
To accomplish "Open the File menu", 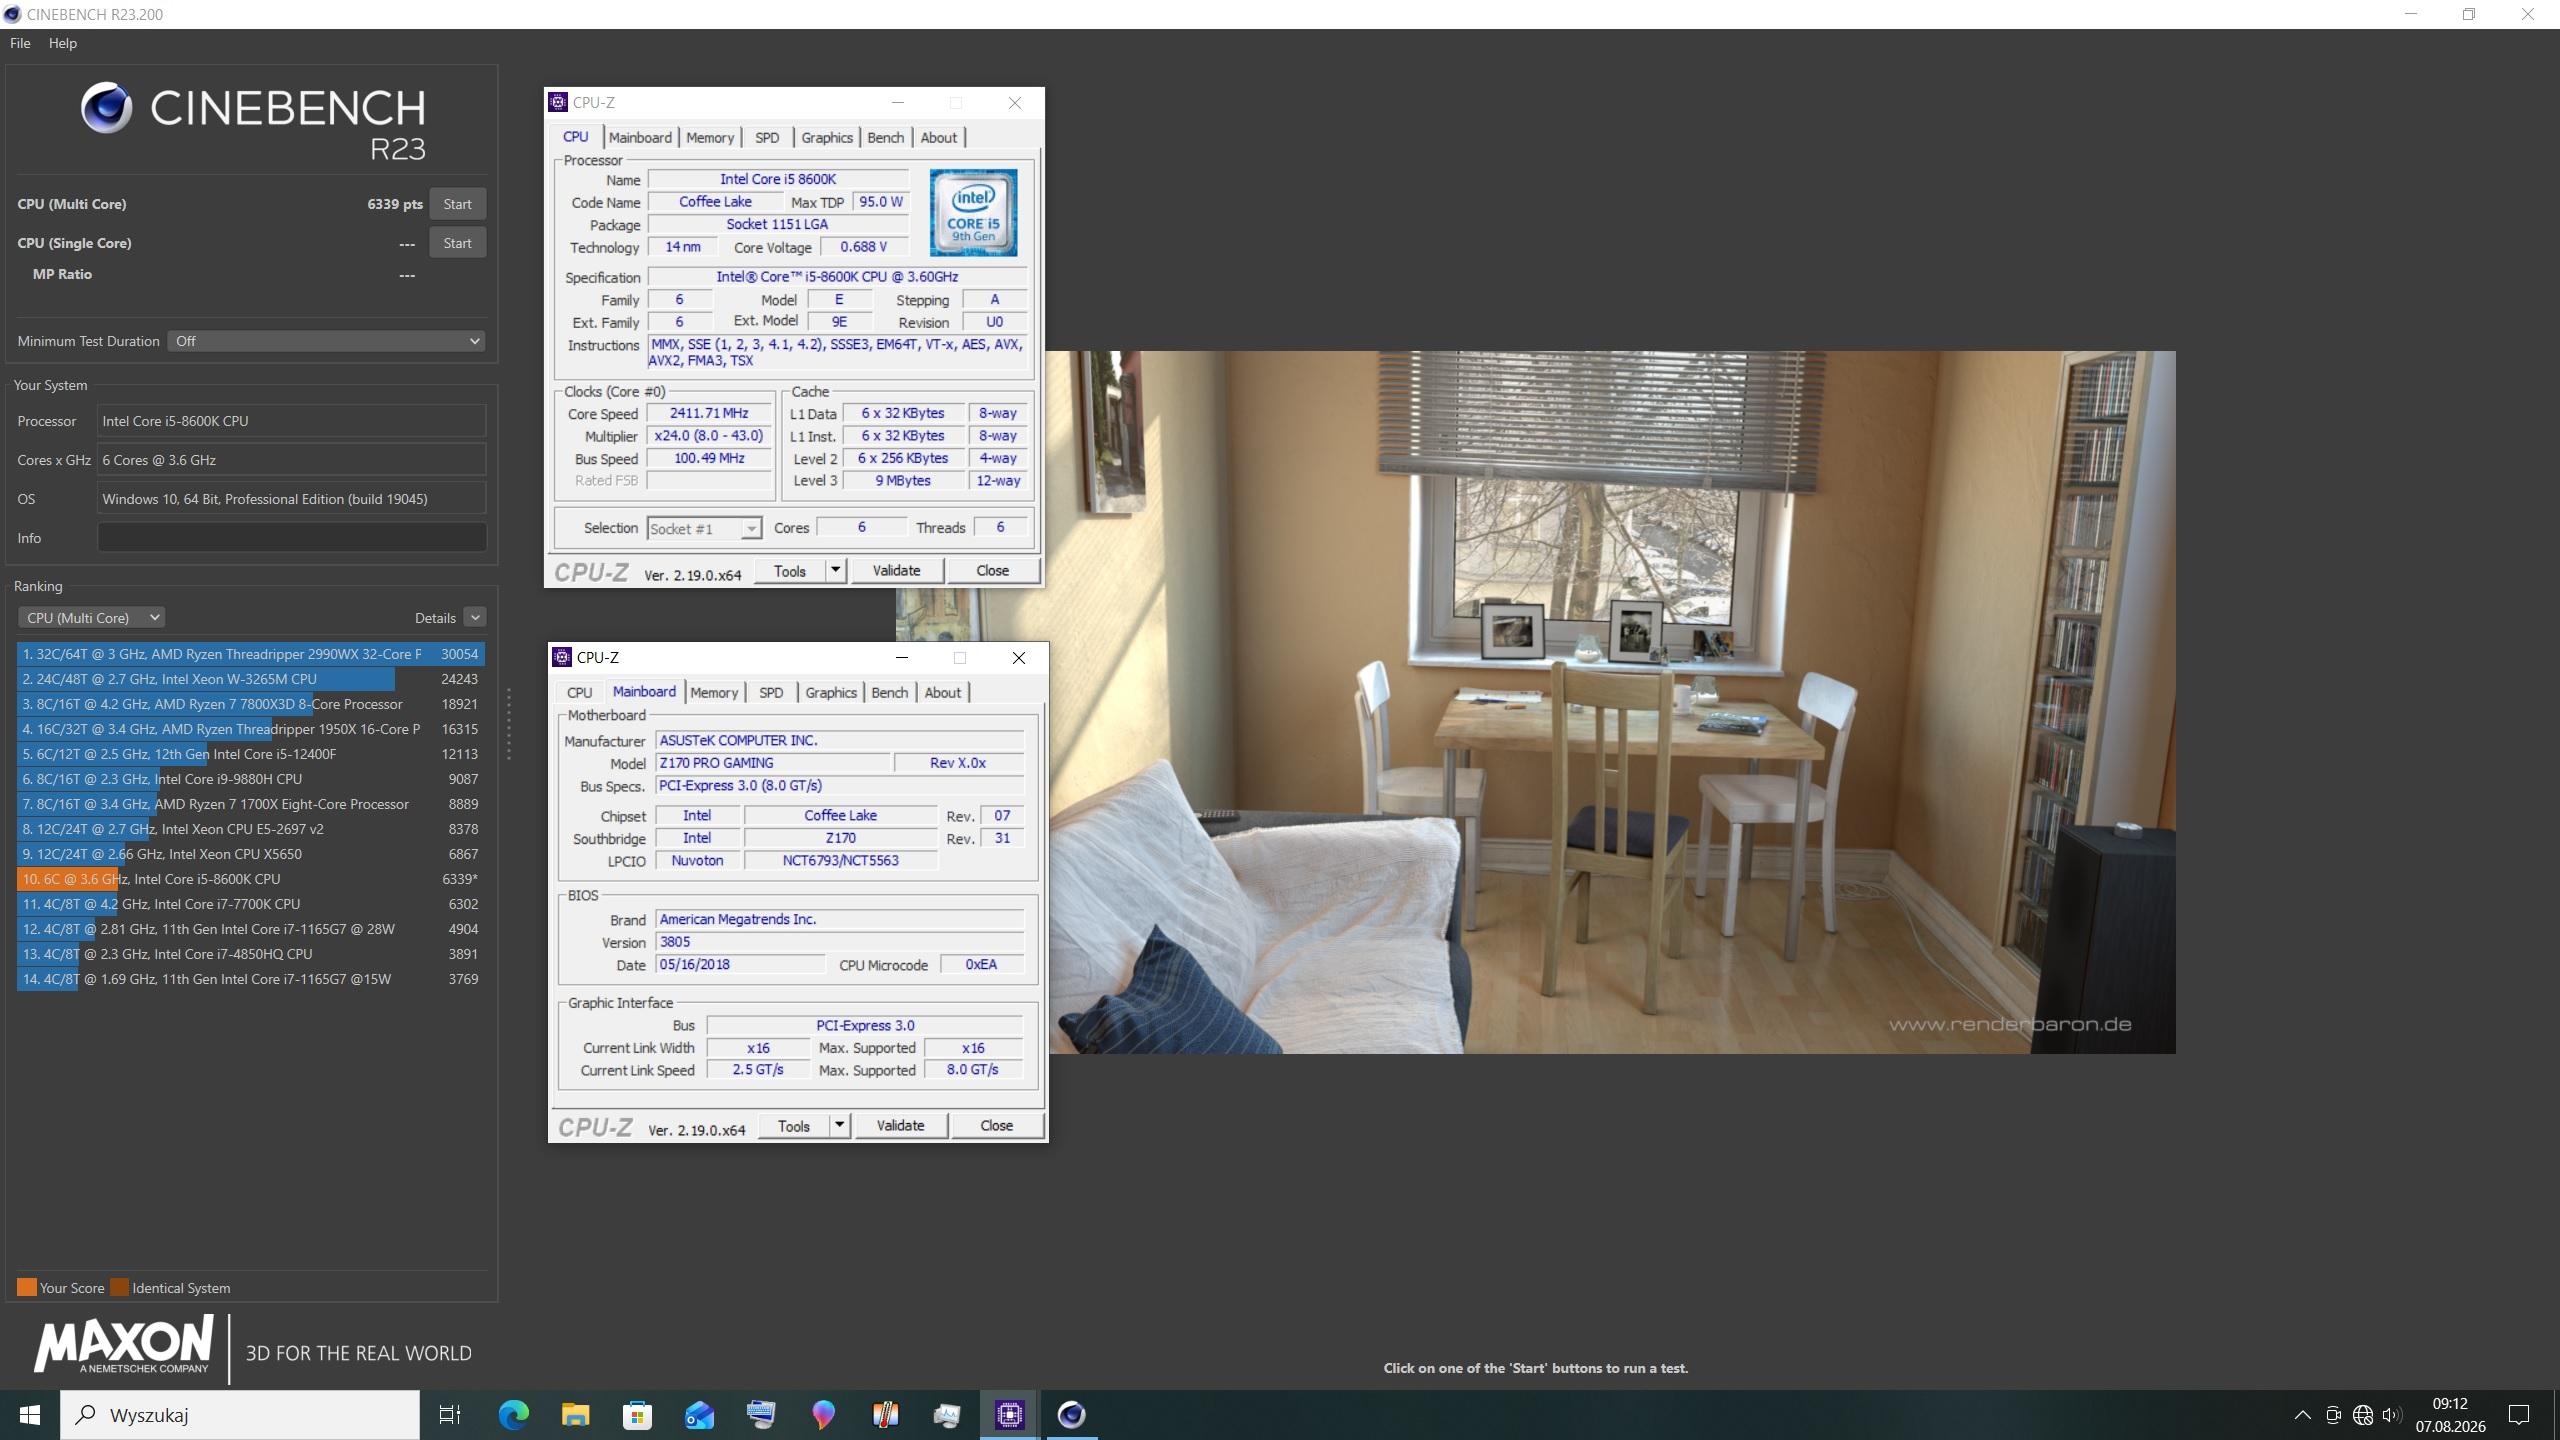I will click(x=20, y=43).
